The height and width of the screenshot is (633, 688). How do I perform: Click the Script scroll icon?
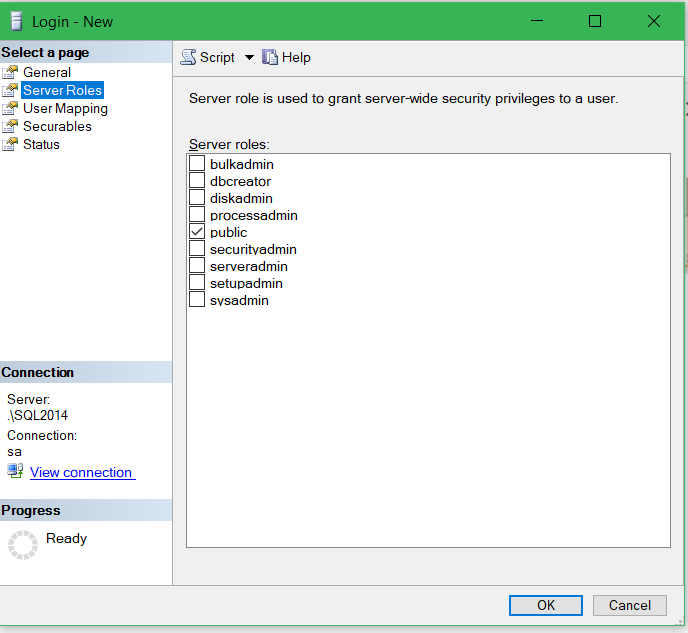(188, 57)
